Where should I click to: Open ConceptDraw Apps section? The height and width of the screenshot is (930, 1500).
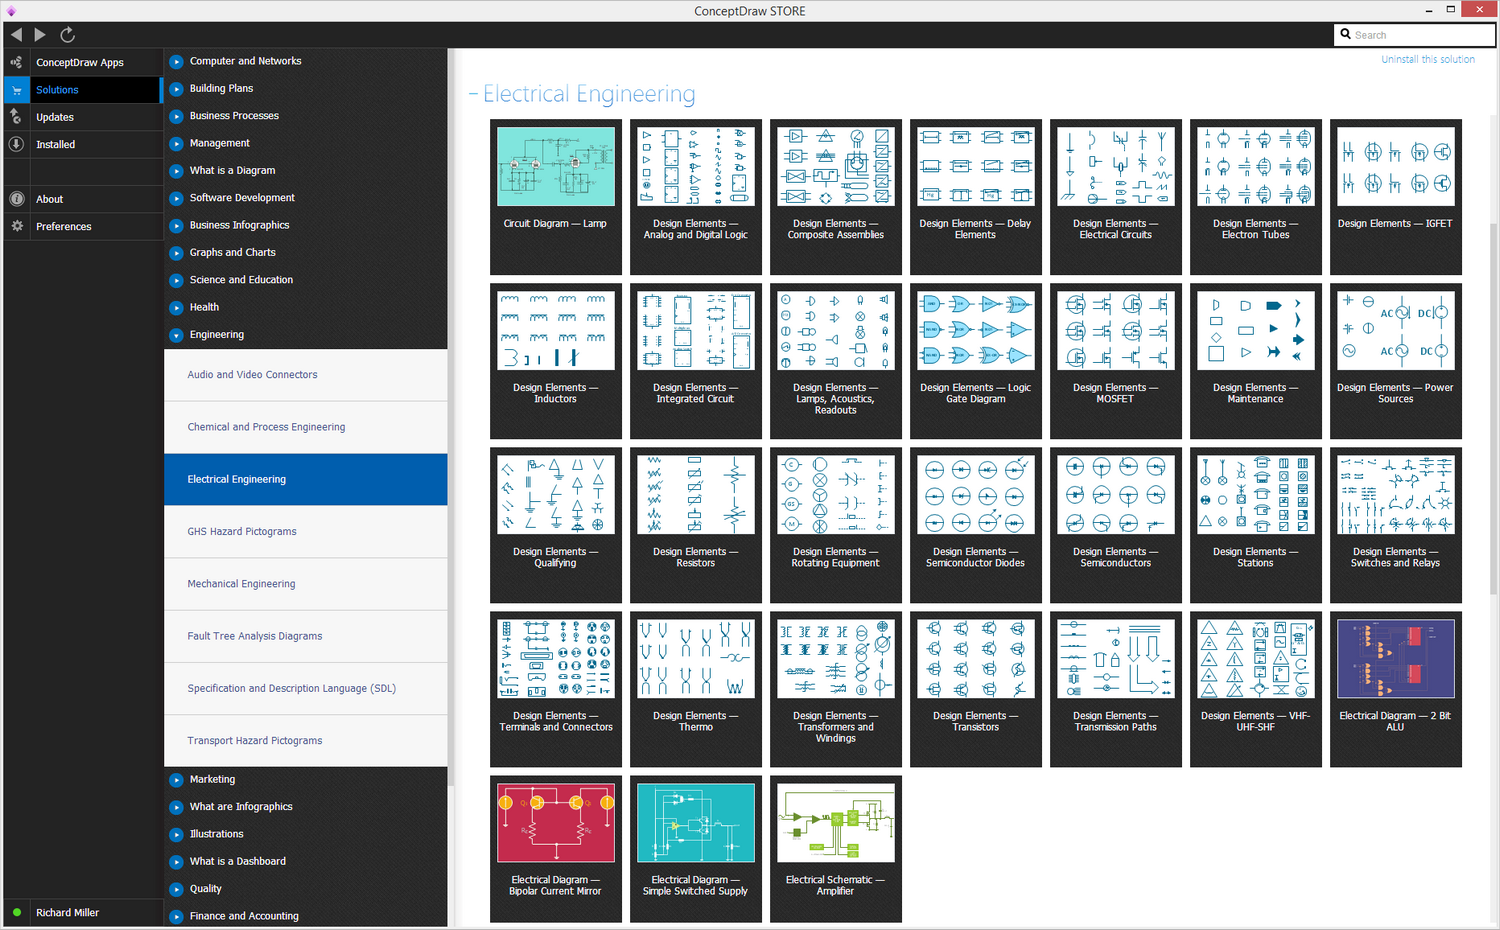point(80,62)
